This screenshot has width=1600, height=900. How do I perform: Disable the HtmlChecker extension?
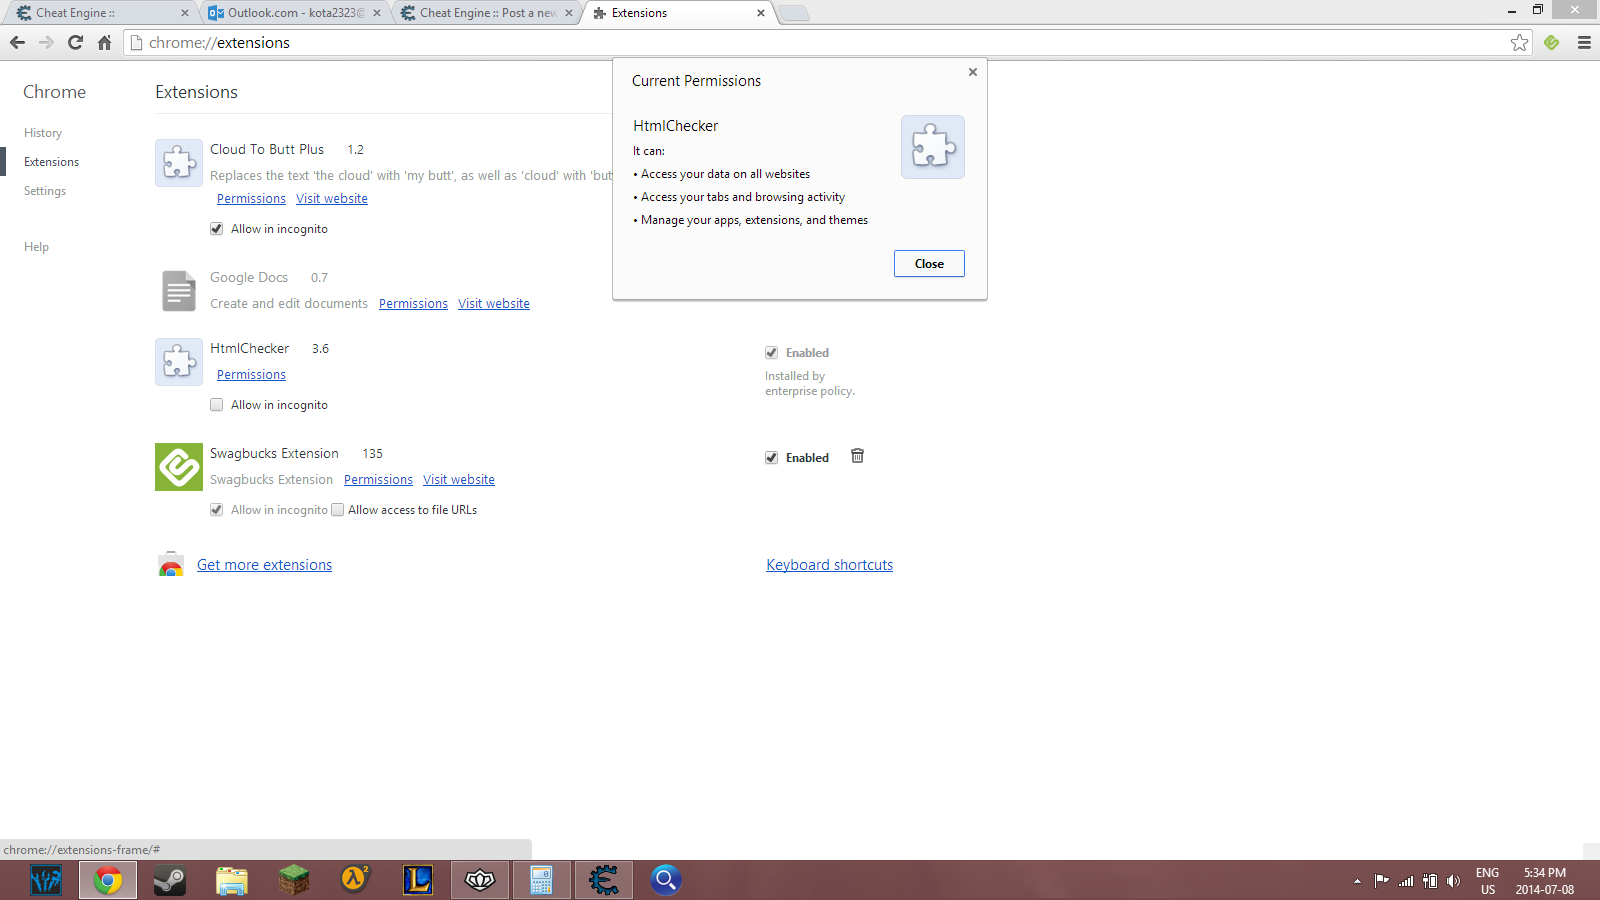click(x=771, y=352)
